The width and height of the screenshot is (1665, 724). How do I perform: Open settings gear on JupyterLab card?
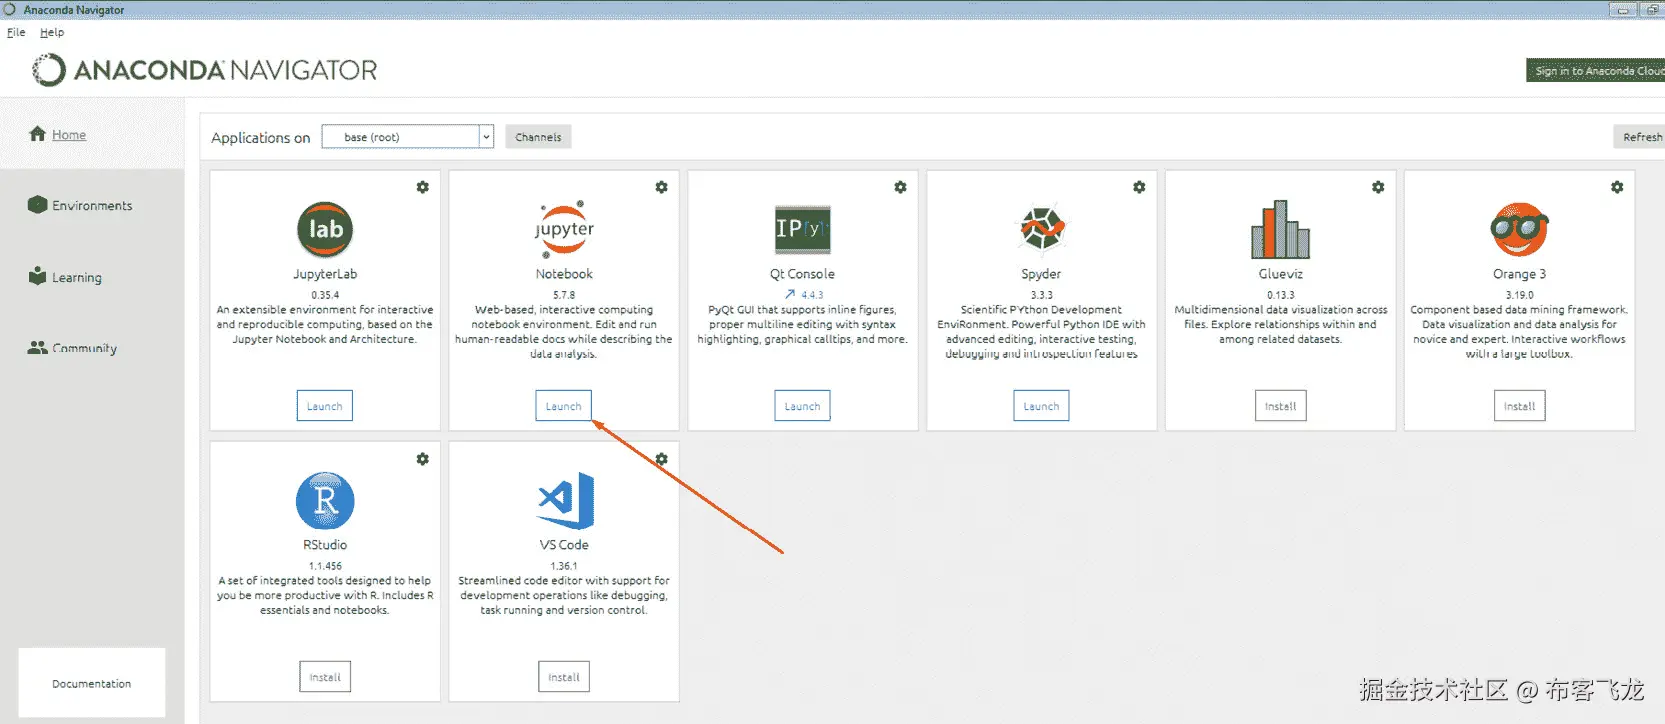423,187
